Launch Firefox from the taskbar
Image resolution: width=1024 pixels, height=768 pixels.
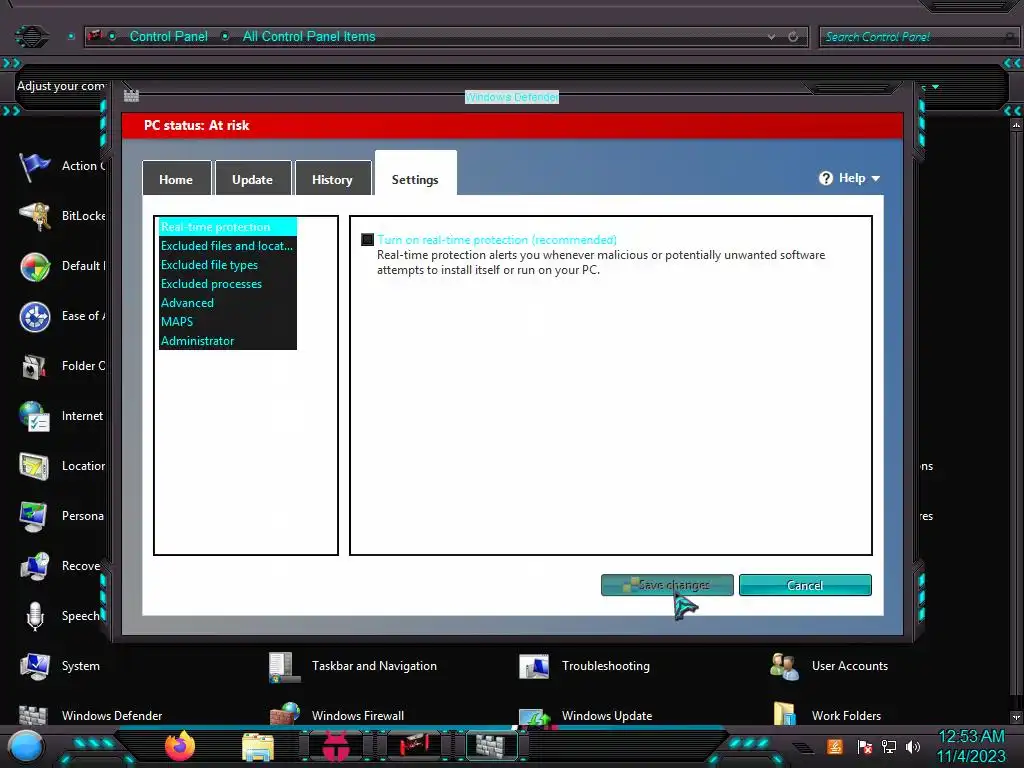coord(180,746)
